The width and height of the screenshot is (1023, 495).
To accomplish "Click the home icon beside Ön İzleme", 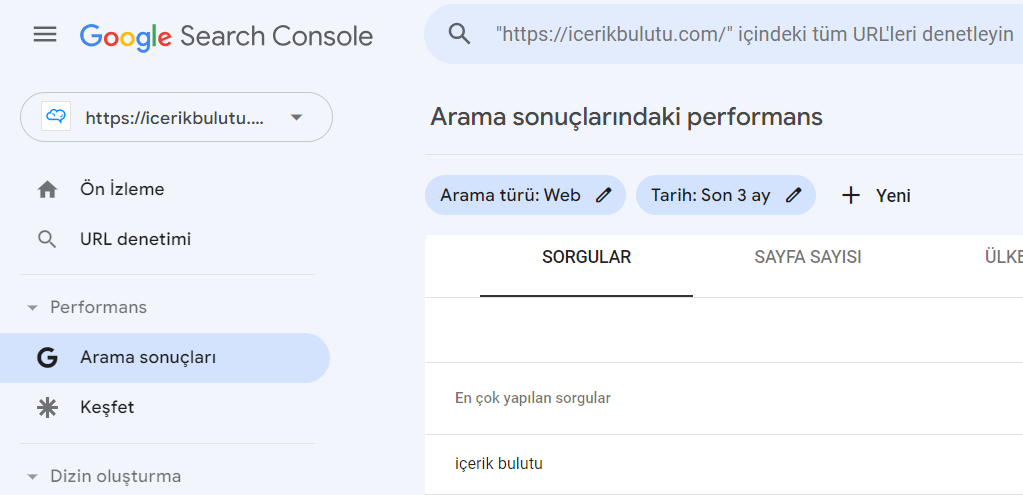I will tap(47, 190).
